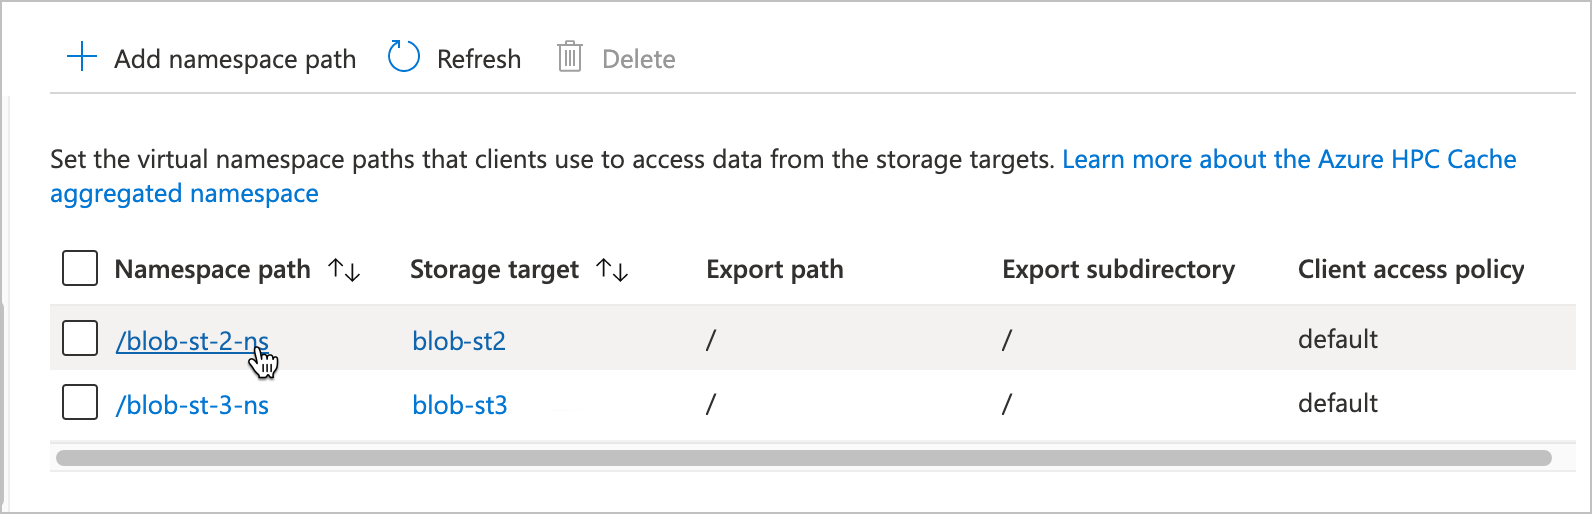Open the /blob-st-3-ns namespace path link
1592x514 pixels.
click(192, 405)
